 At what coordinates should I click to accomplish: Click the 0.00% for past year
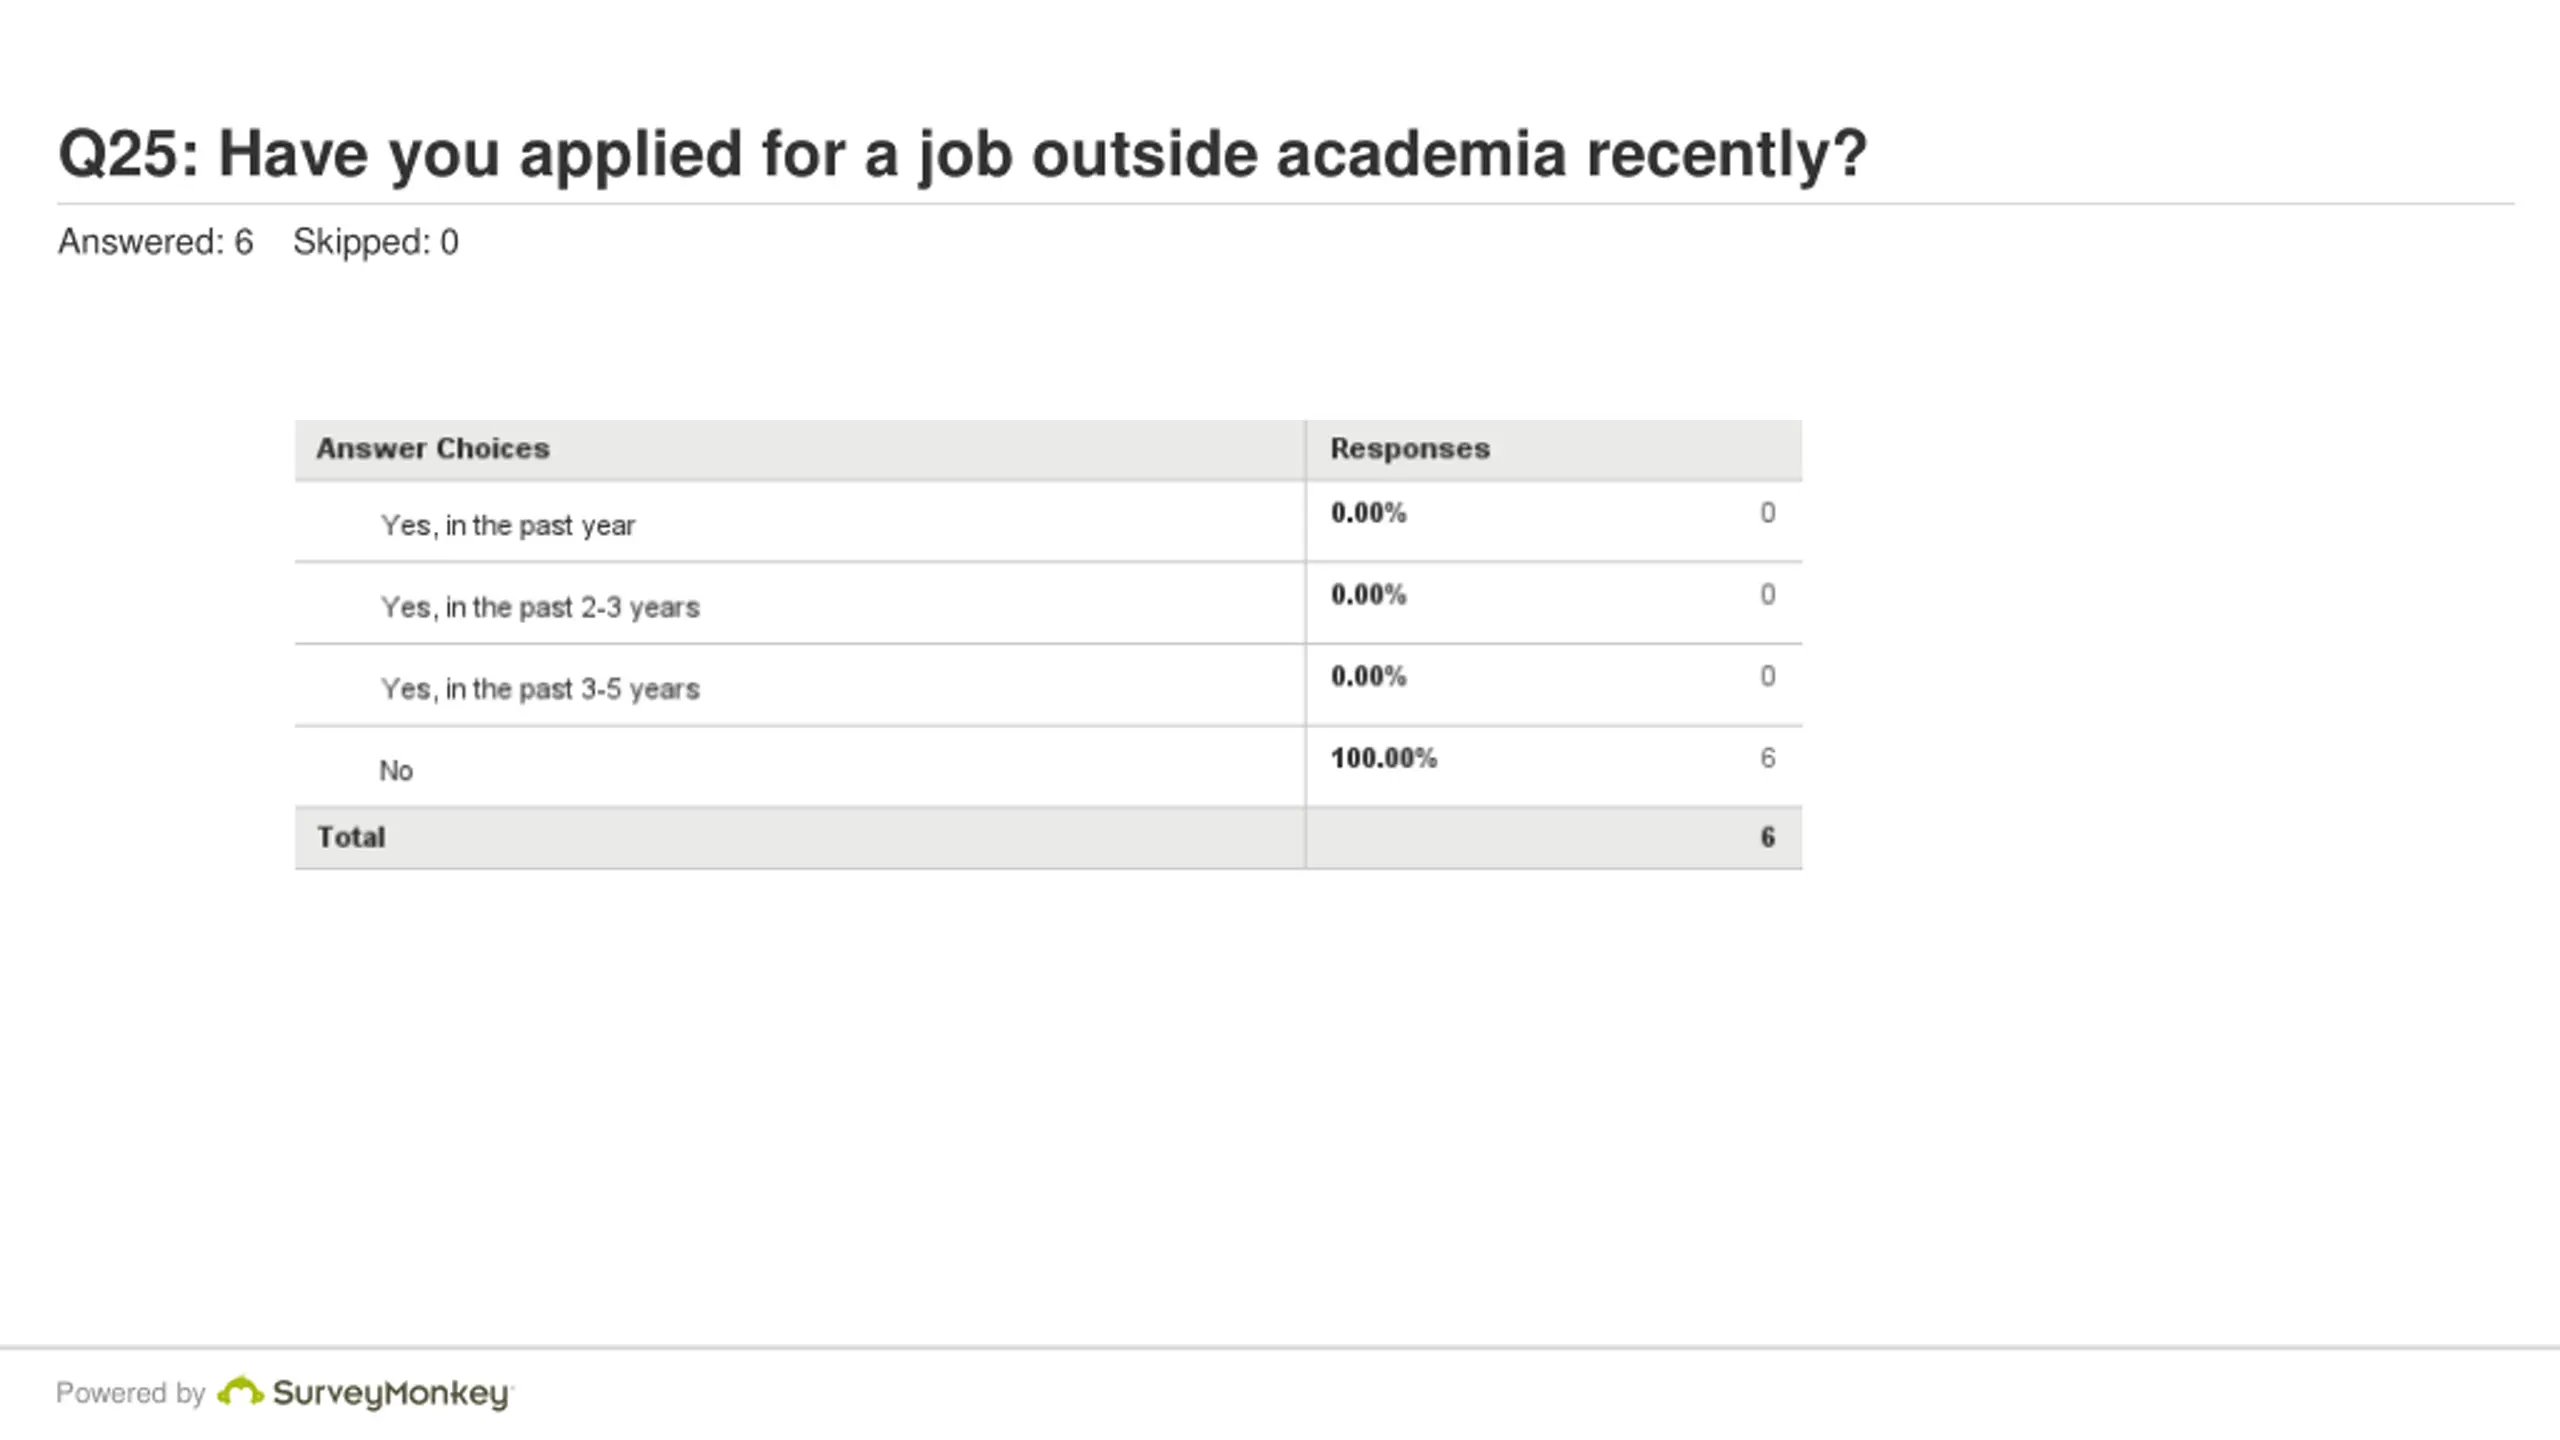tap(1368, 513)
